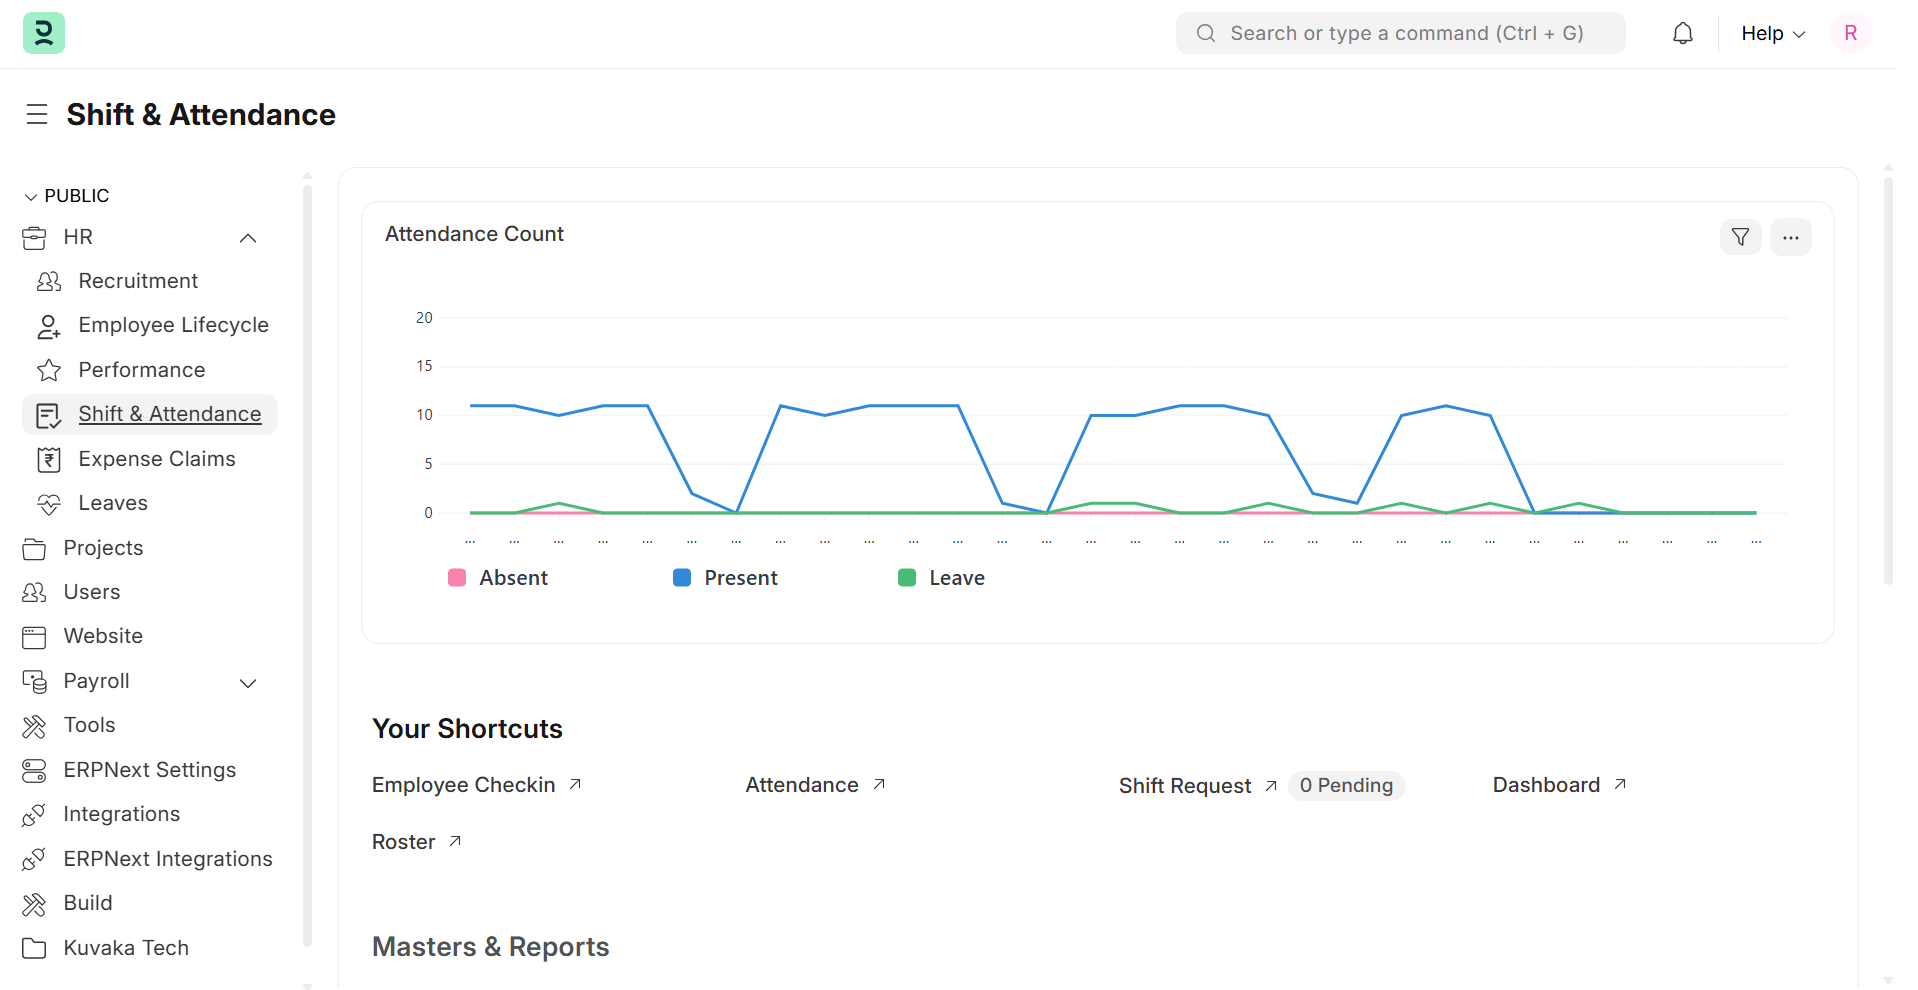Go to Recruitment in sidebar
Screen dimensions: 1918x990
tap(138, 281)
